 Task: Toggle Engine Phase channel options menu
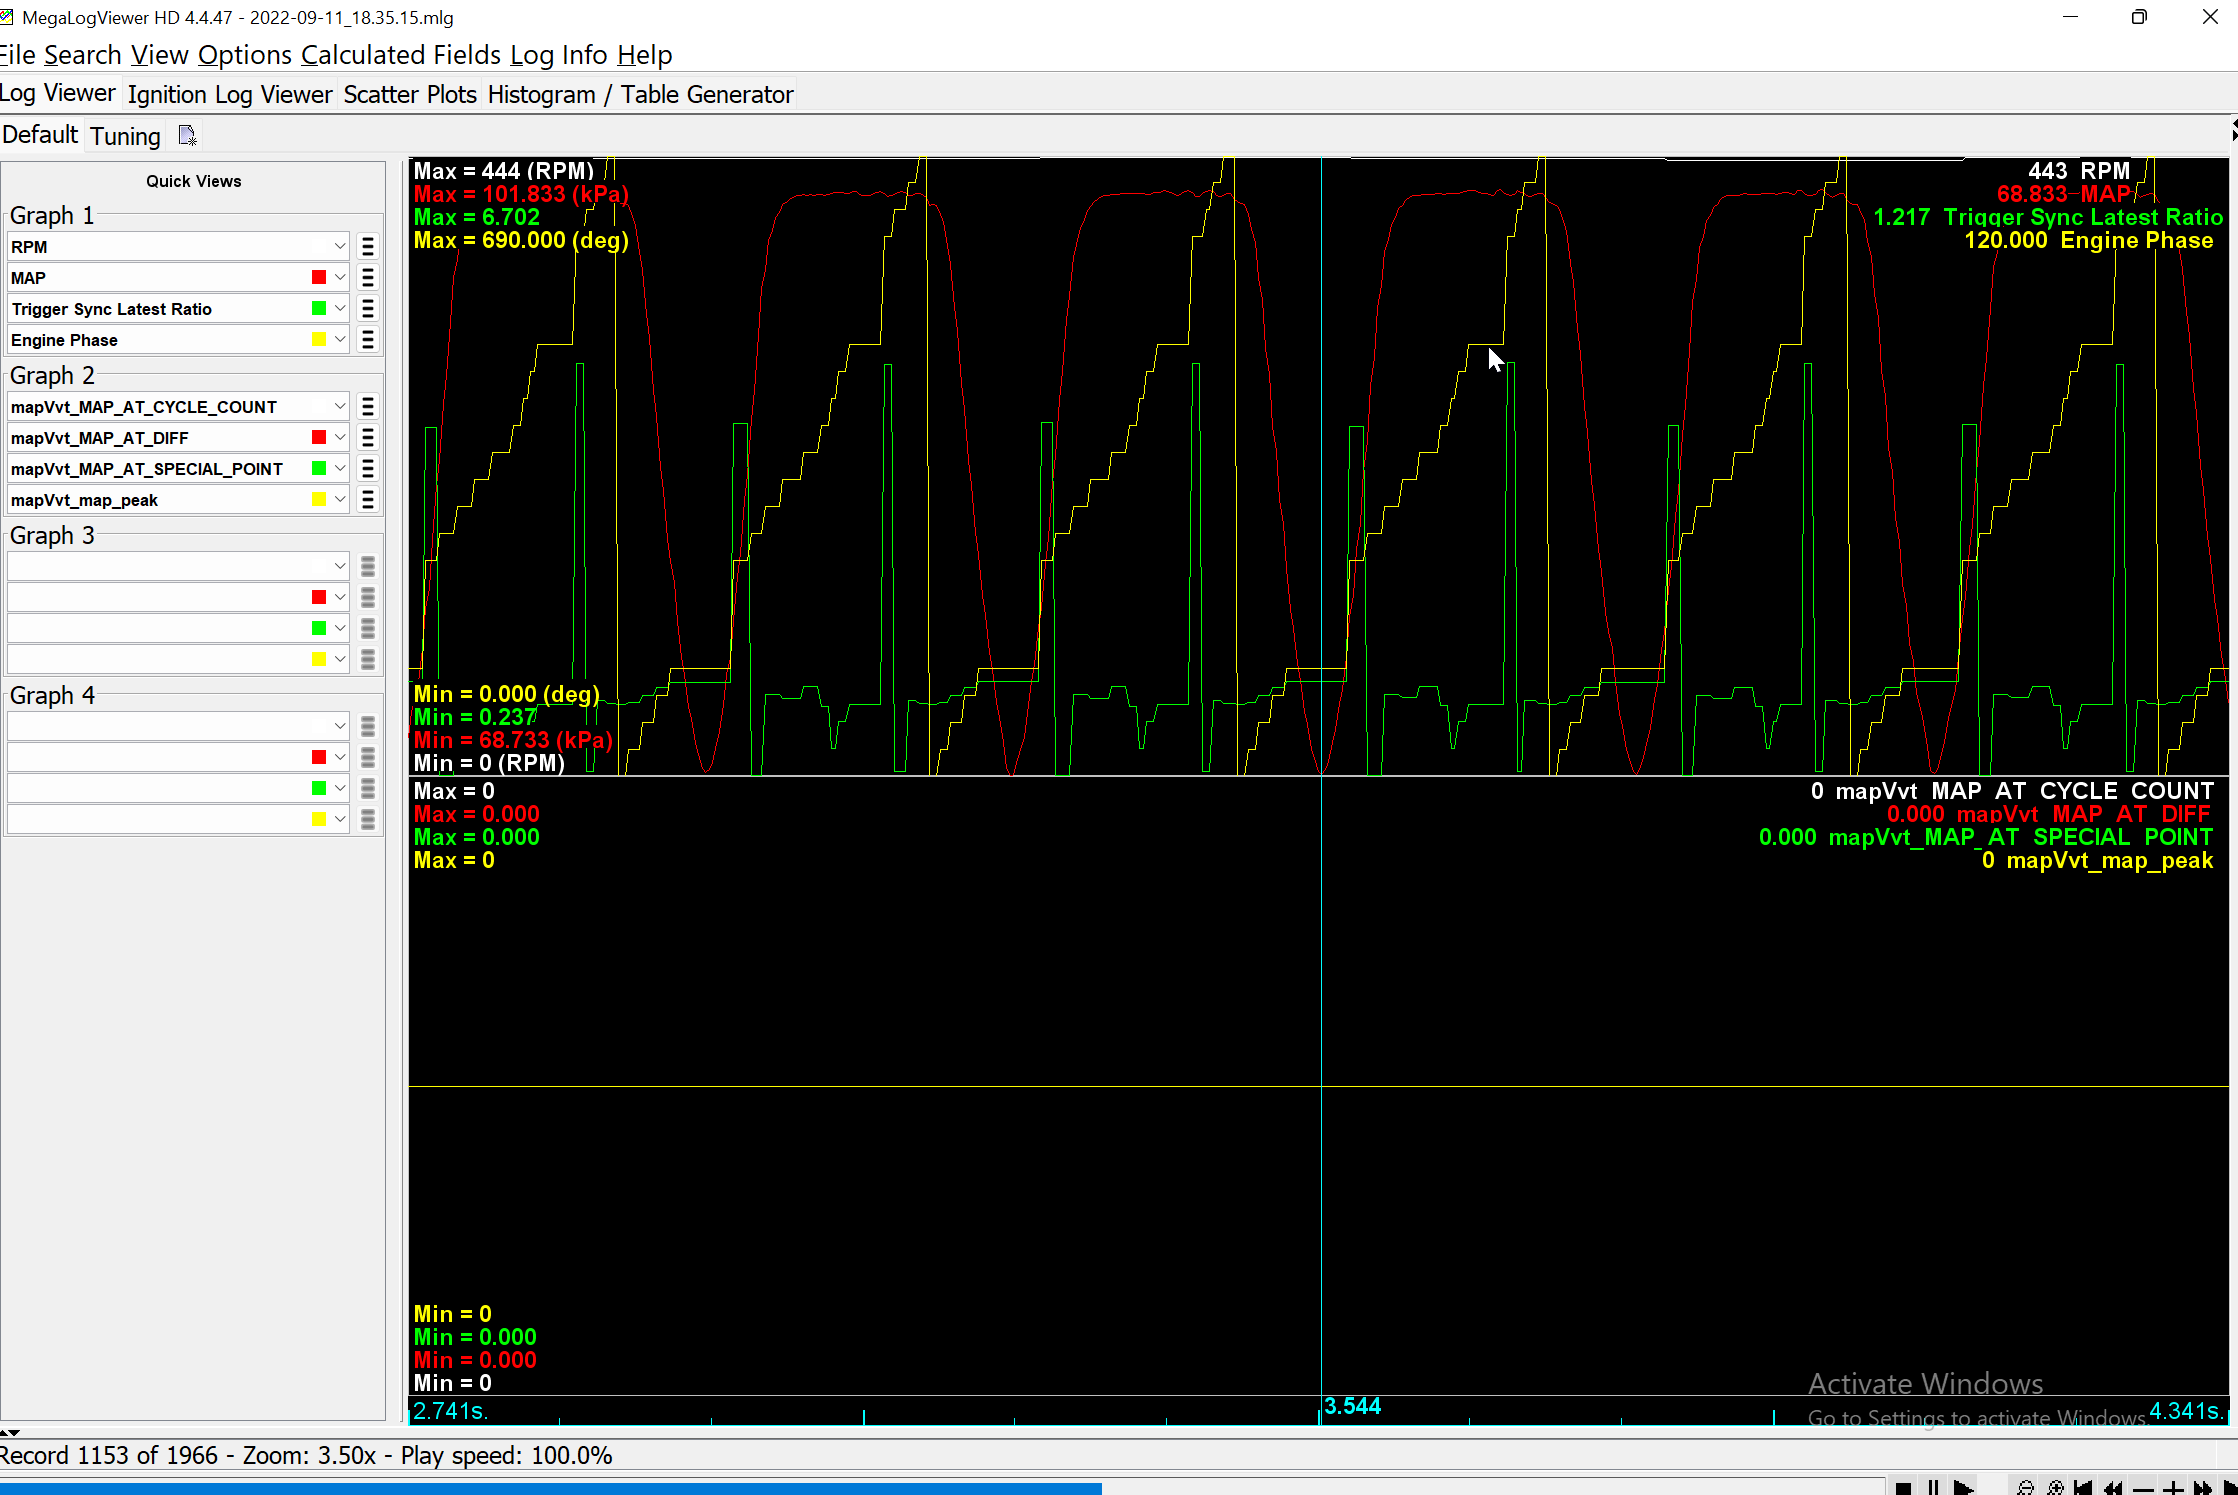pyautogui.click(x=367, y=339)
